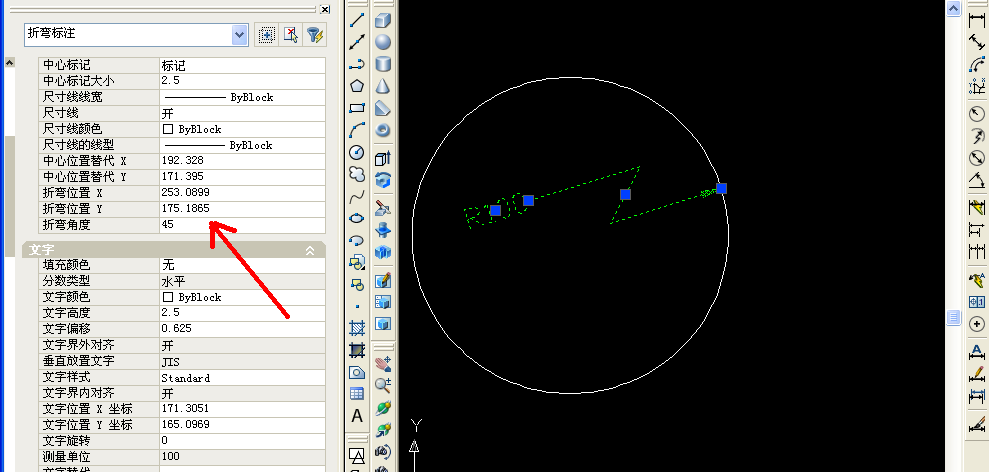Click the Revolve tool
Screen dimensions: 989x472
tap(383, 180)
